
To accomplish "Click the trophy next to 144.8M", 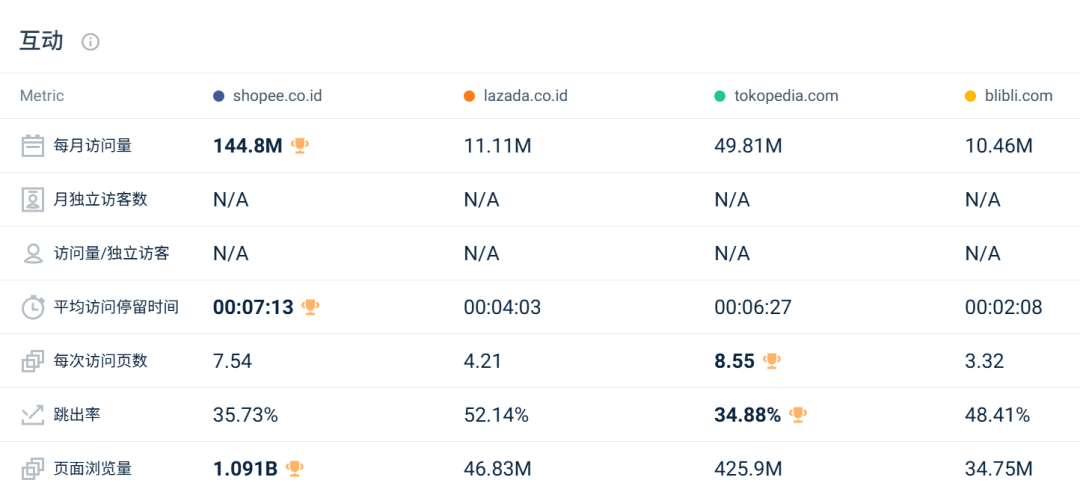I will coord(300,145).
